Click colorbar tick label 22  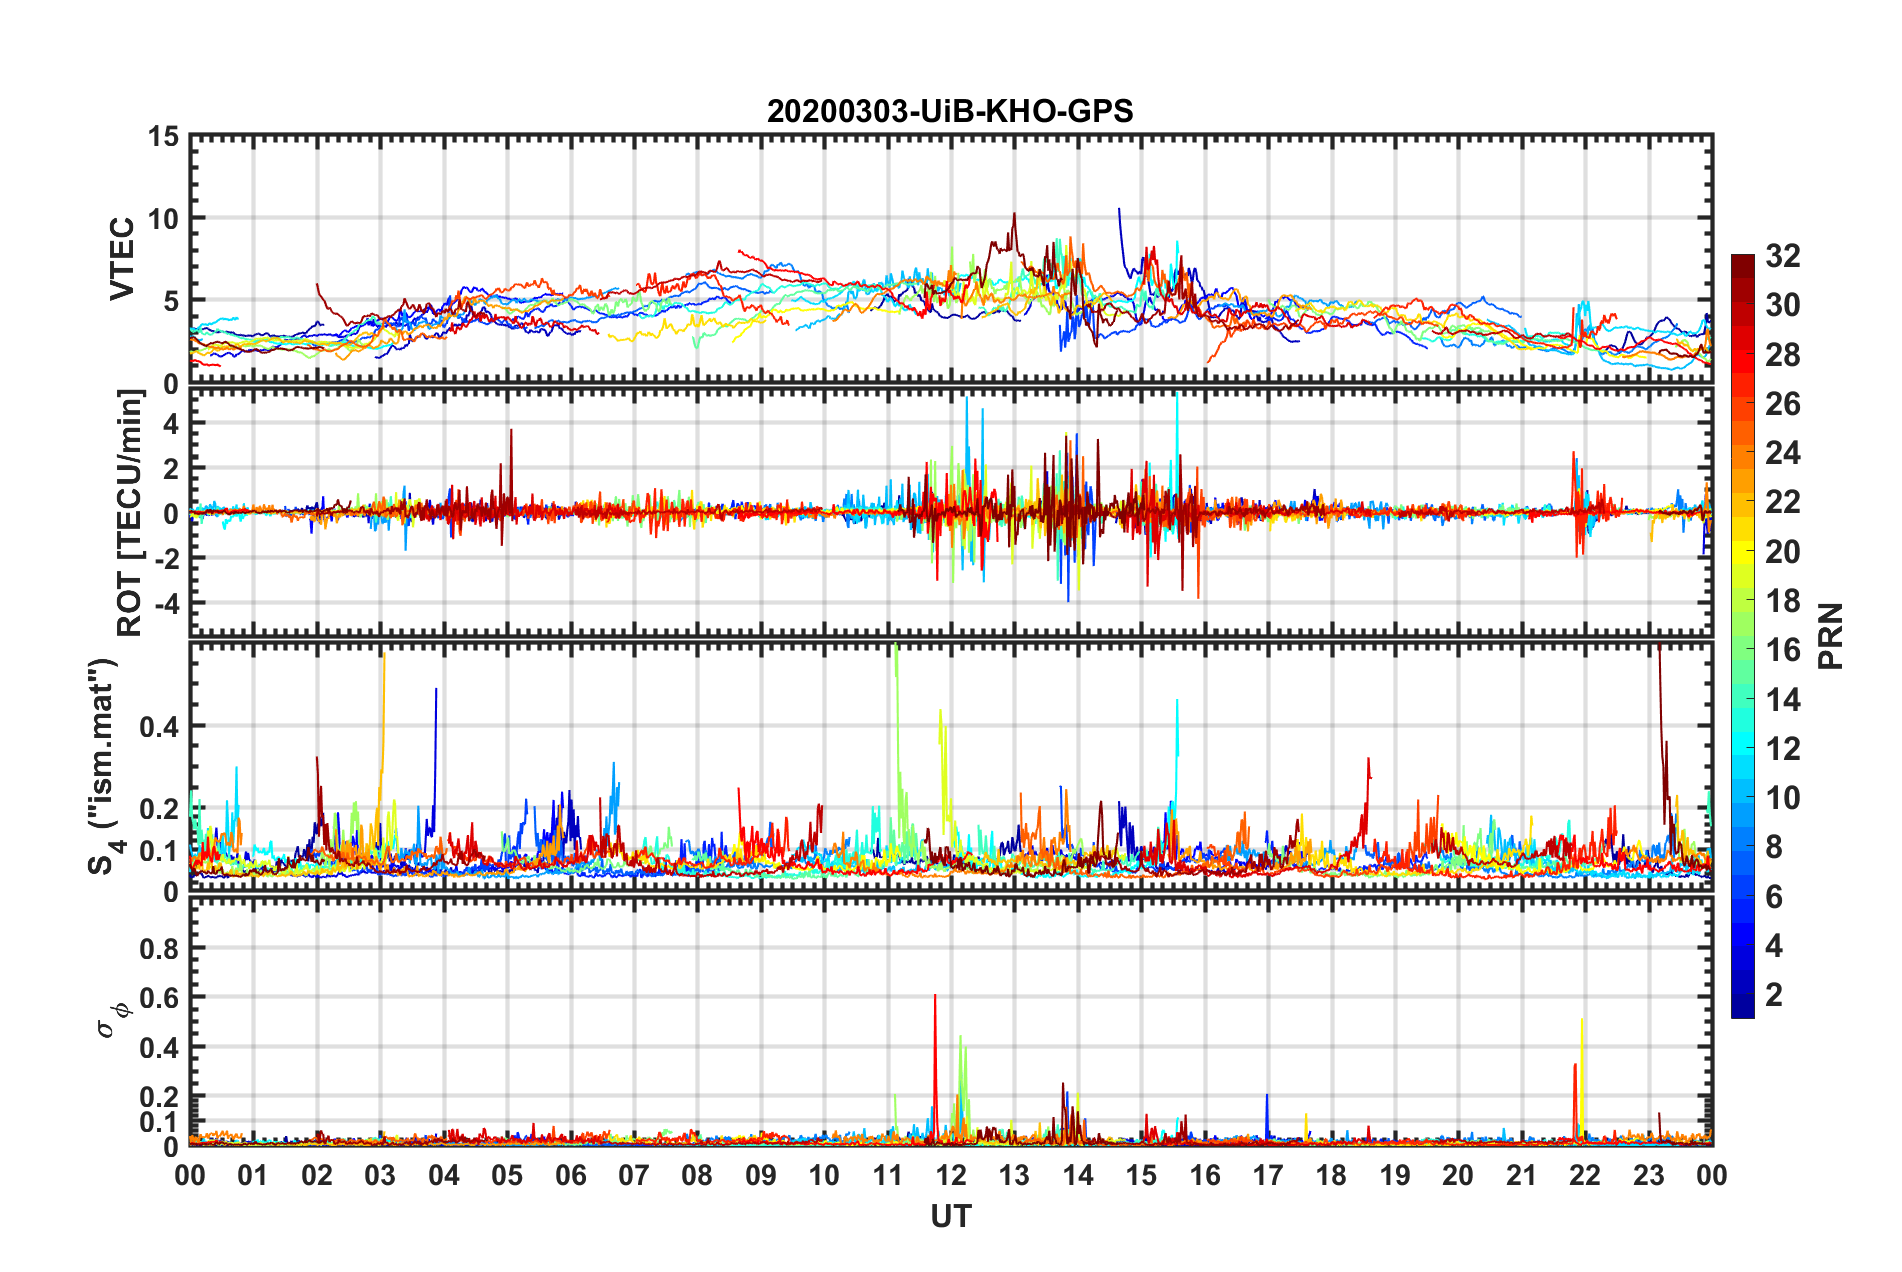(x=1782, y=502)
